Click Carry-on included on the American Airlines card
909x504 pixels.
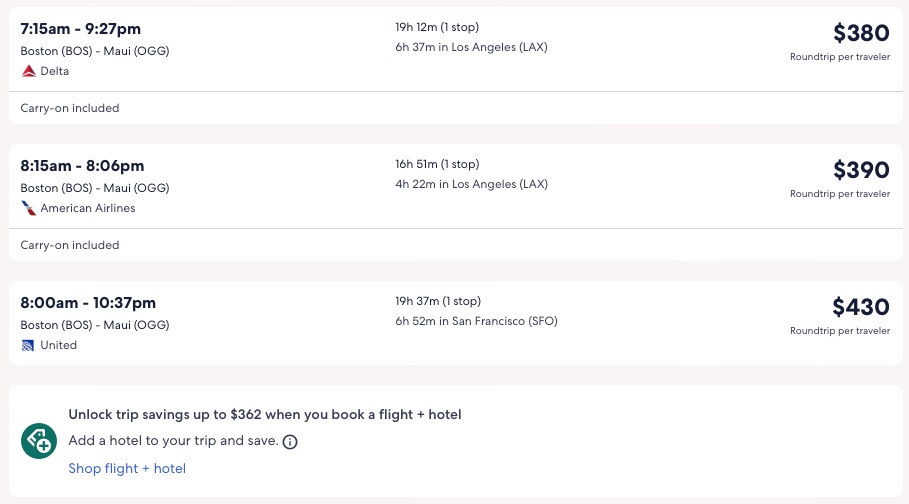(x=70, y=245)
